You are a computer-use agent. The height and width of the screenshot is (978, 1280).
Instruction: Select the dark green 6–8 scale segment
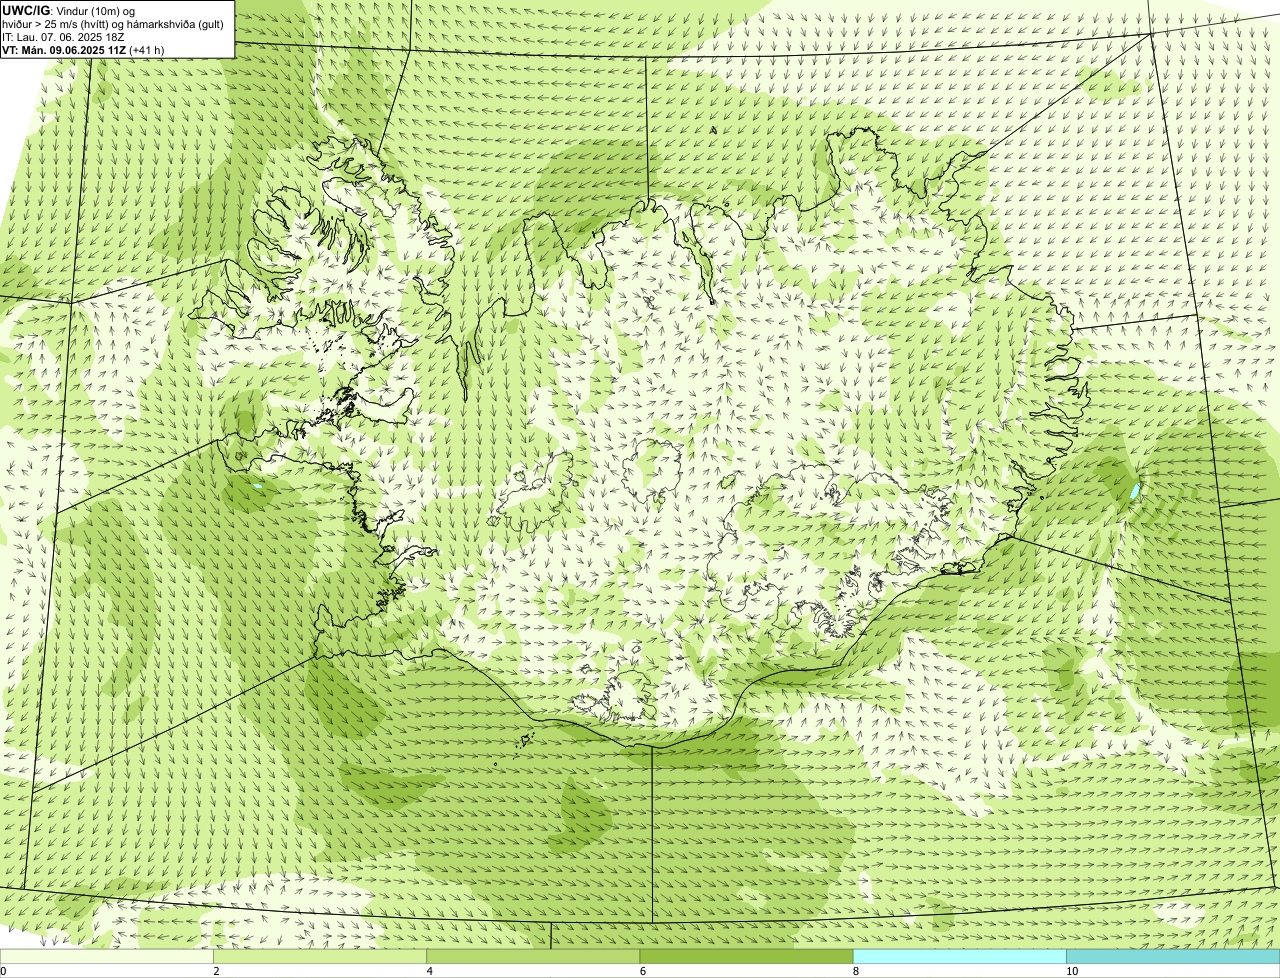click(x=746, y=956)
